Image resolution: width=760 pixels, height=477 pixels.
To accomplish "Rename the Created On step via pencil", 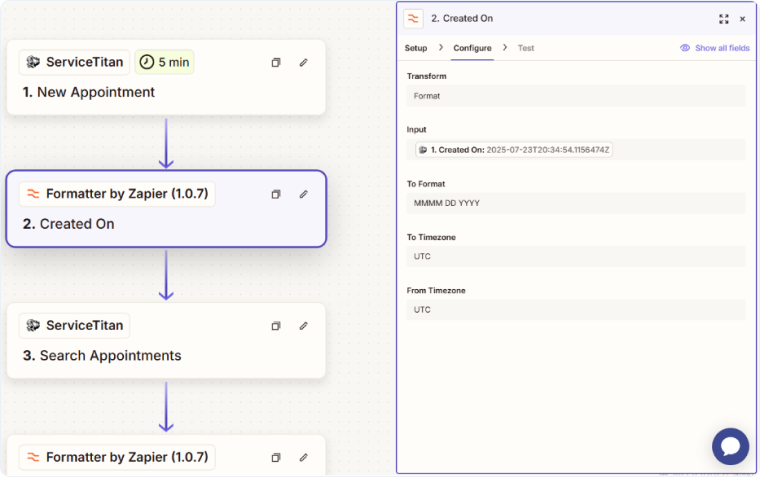I will point(303,194).
